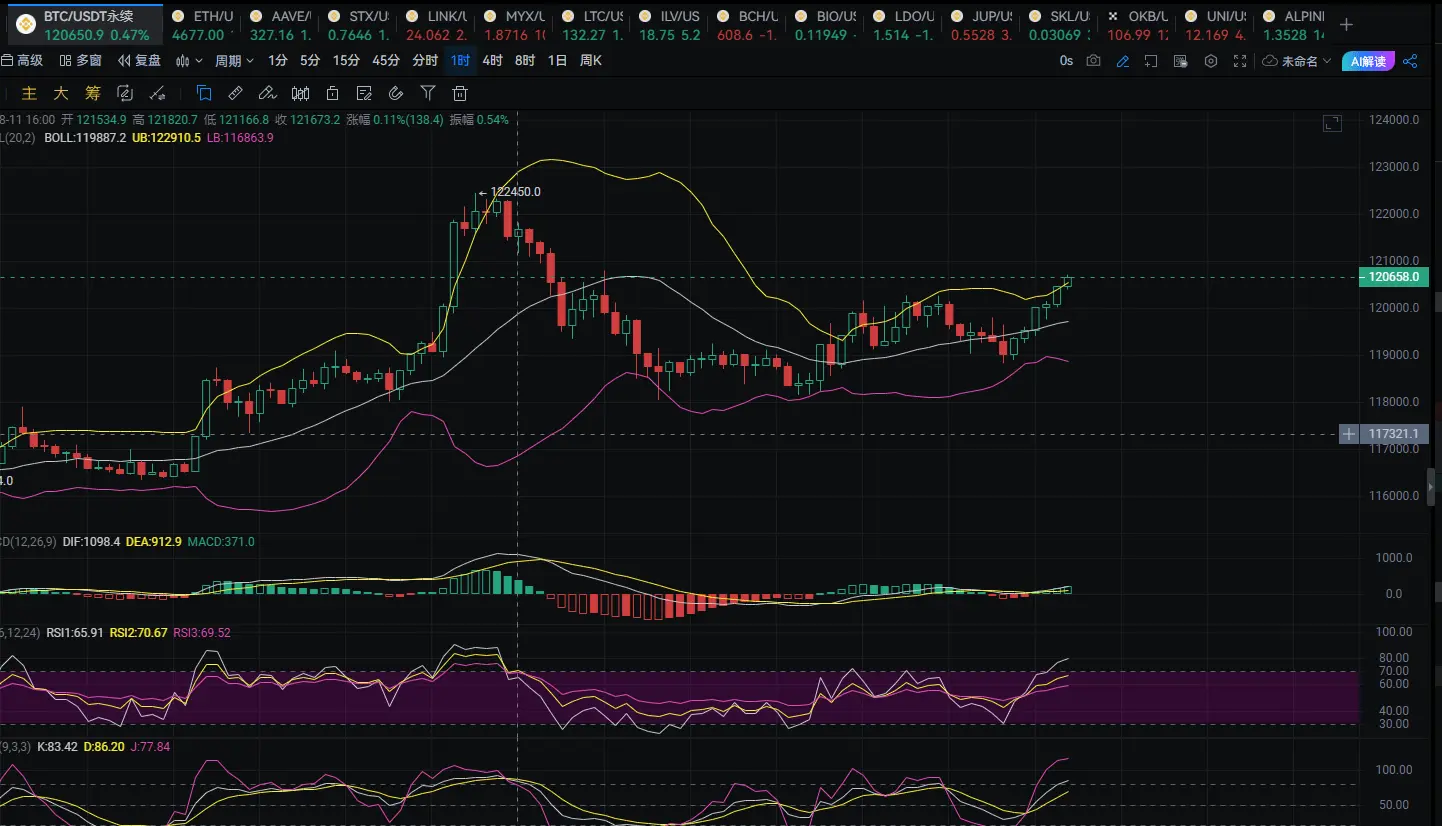Take a chart screenshot with camera icon
The image size is (1442, 826).
tap(1094, 61)
